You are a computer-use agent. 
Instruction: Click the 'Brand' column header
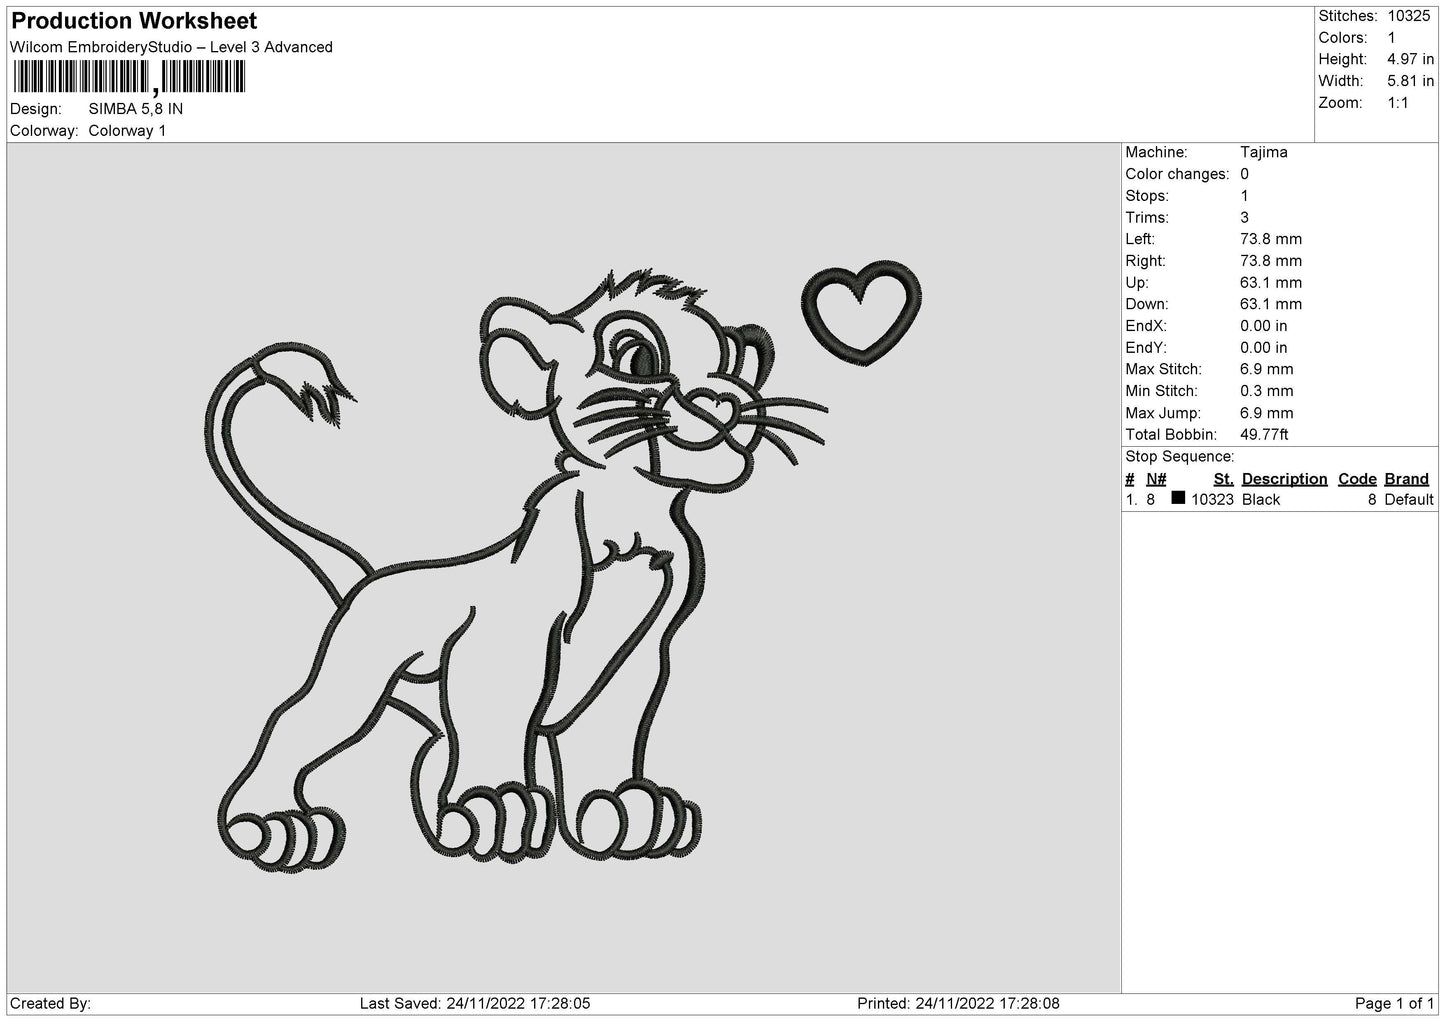pyautogui.click(x=1406, y=479)
